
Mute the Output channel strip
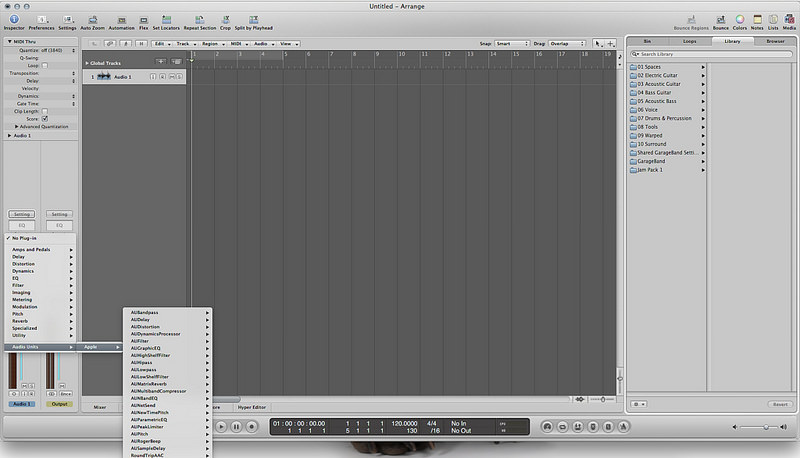[62, 386]
